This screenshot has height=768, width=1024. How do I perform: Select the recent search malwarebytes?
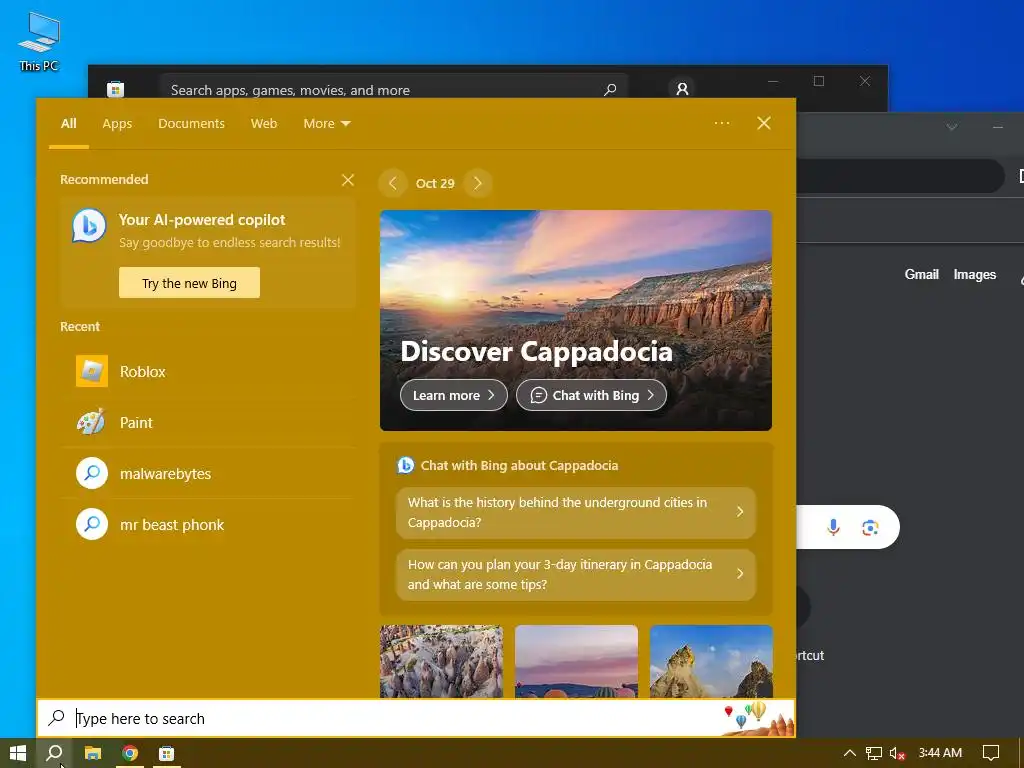pyautogui.click(x=208, y=473)
